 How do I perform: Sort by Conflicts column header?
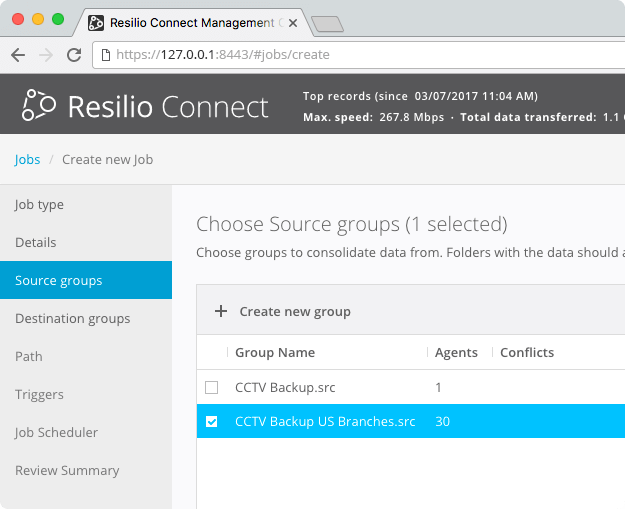tap(527, 352)
